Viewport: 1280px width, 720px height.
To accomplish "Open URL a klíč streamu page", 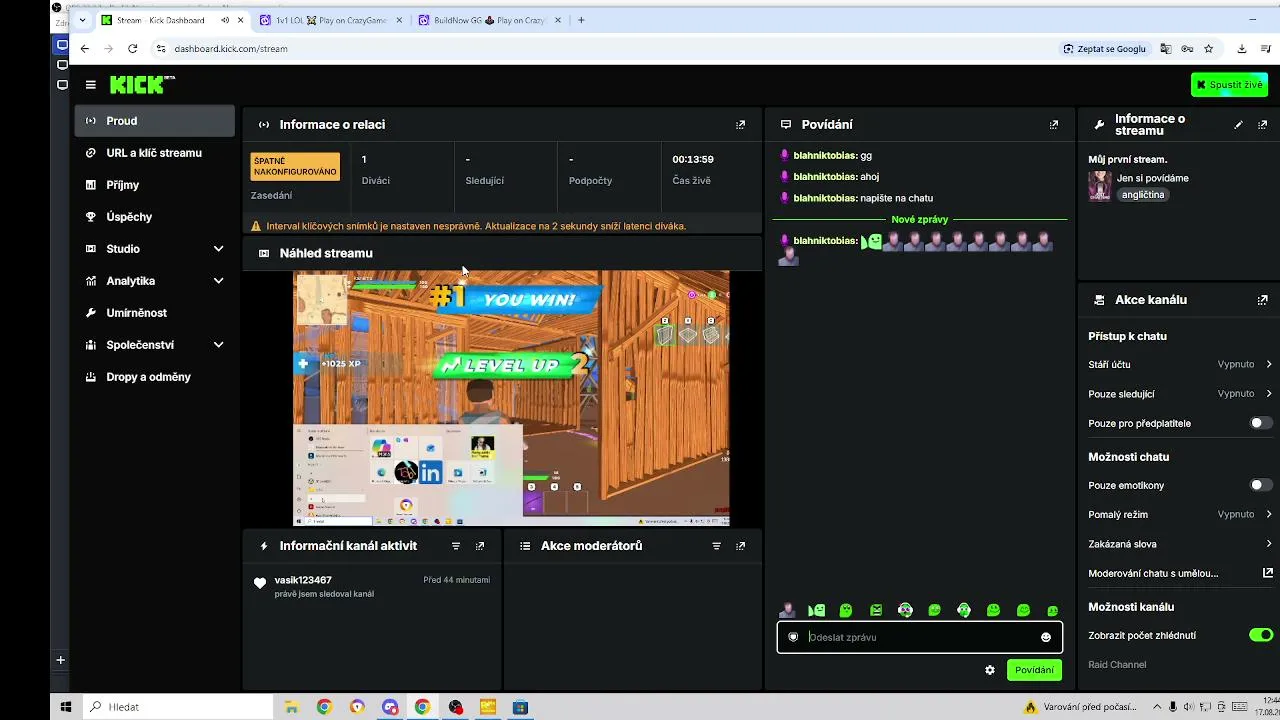I will click(155, 153).
